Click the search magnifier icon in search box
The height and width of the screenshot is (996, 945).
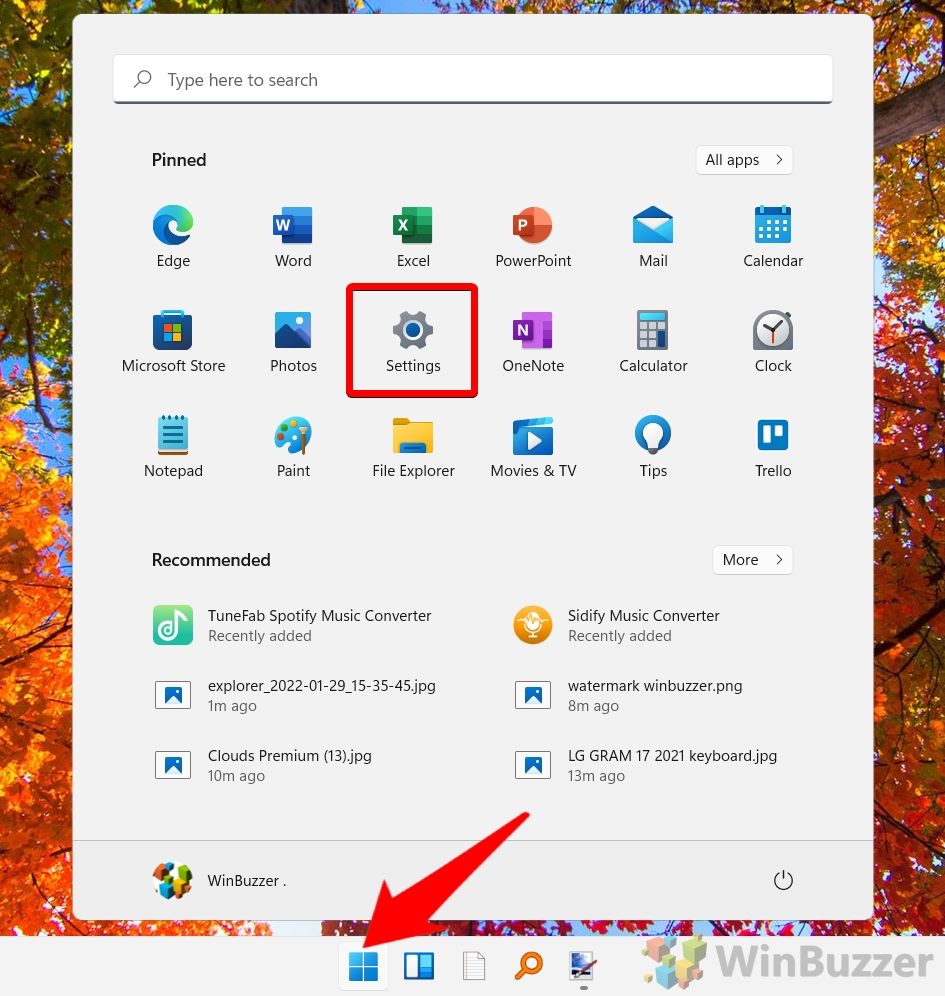143,79
